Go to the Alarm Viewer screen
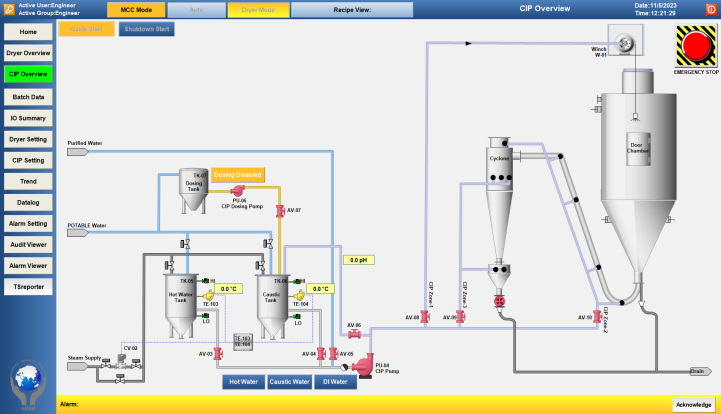721x414 pixels. (x=28, y=266)
